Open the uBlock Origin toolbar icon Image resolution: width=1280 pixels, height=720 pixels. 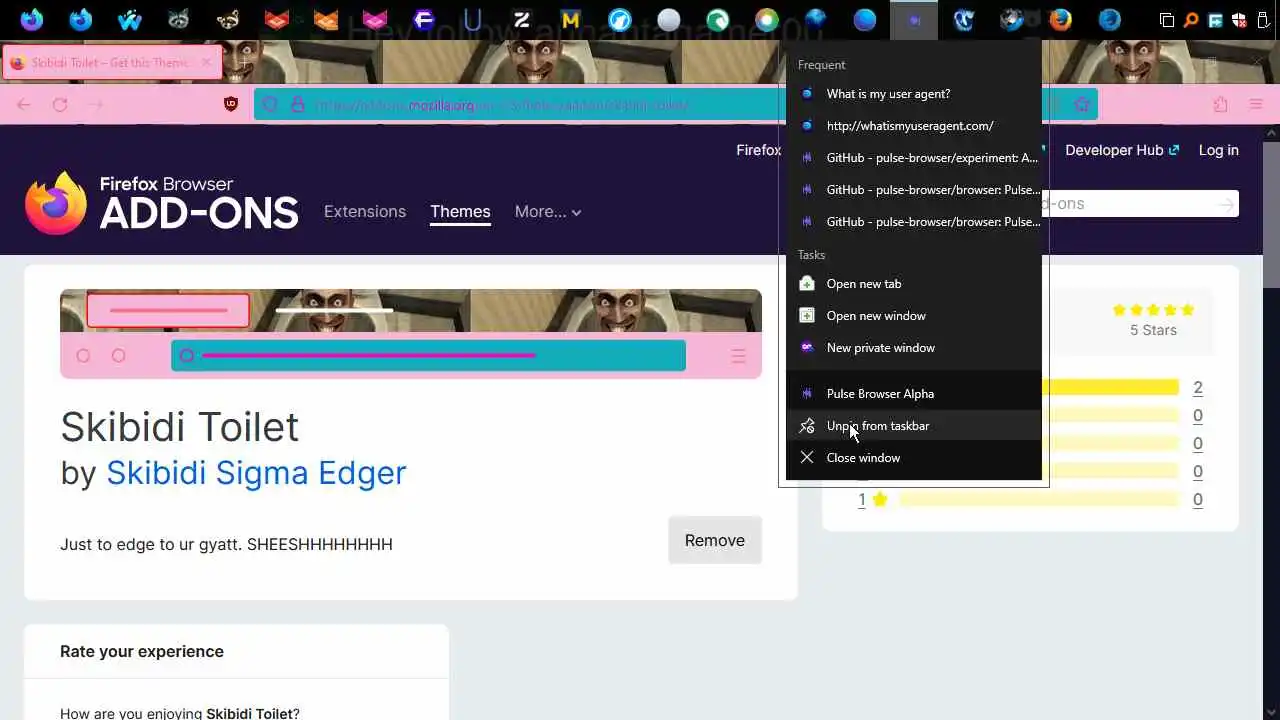pyautogui.click(x=231, y=104)
